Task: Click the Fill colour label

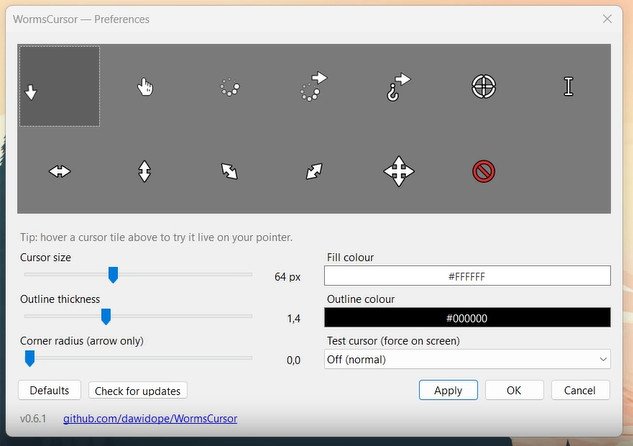Action: pos(350,258)
